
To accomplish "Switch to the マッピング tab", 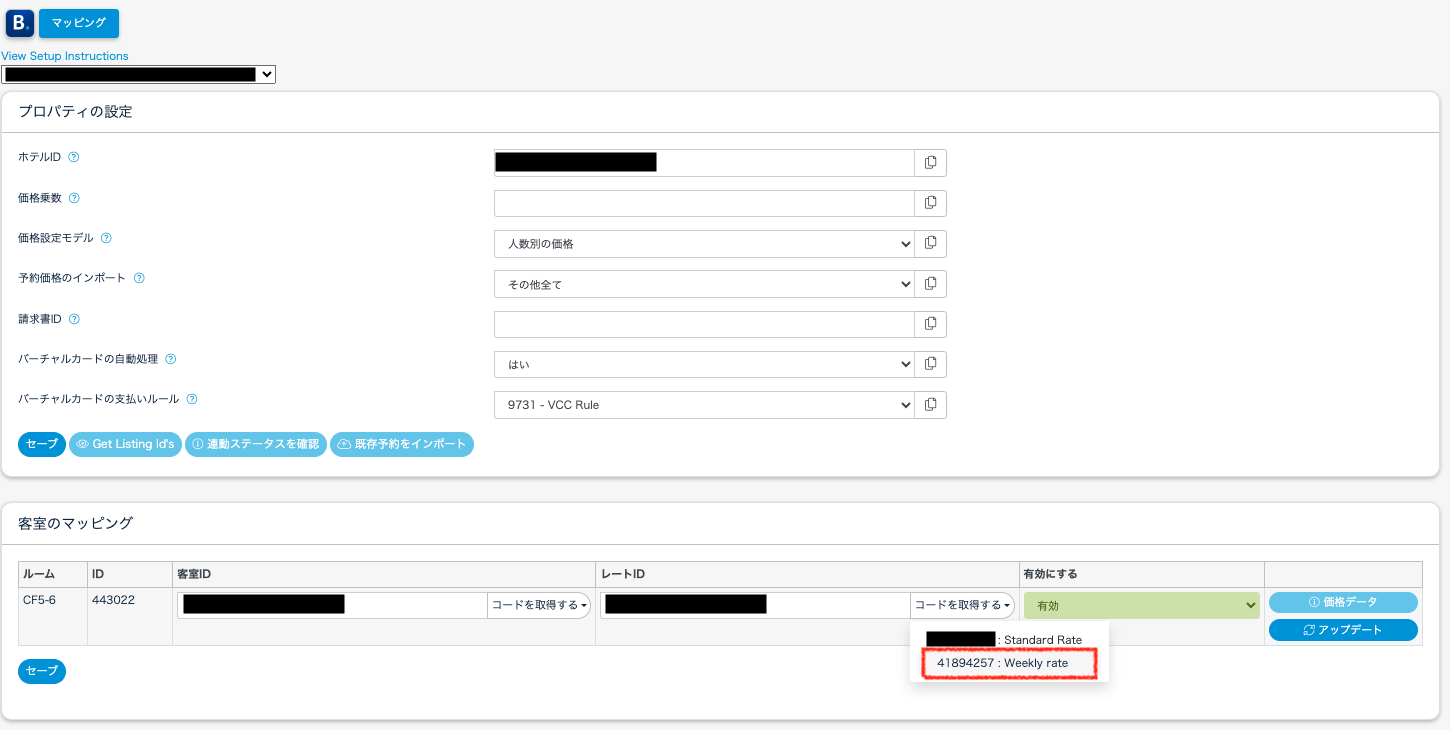I will click(79, 23).
